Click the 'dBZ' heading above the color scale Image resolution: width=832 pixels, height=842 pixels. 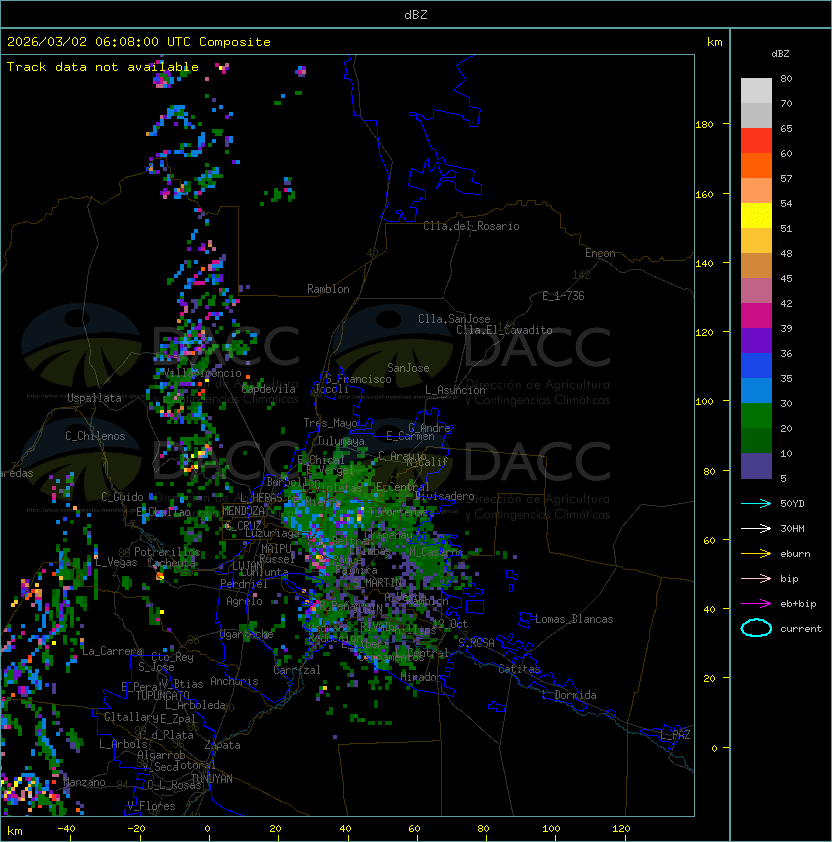[x=780, y=54]
